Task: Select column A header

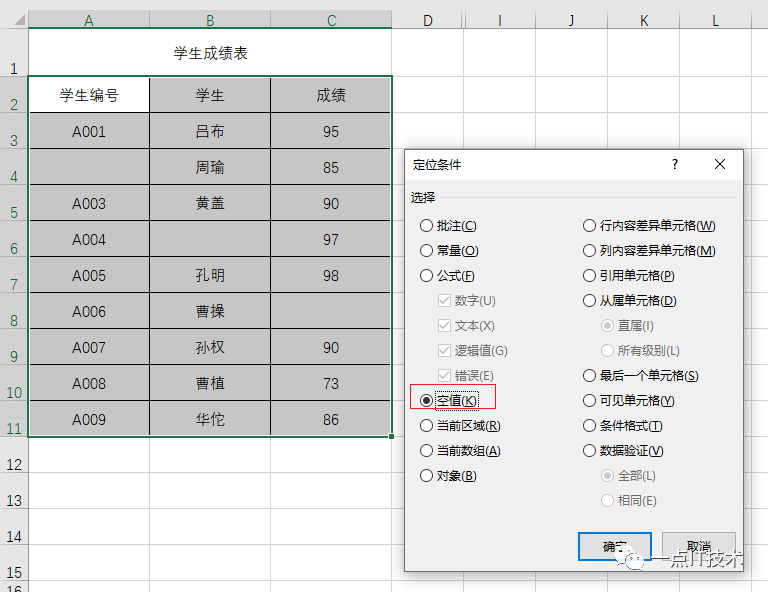Action: [x=89, y=21]
